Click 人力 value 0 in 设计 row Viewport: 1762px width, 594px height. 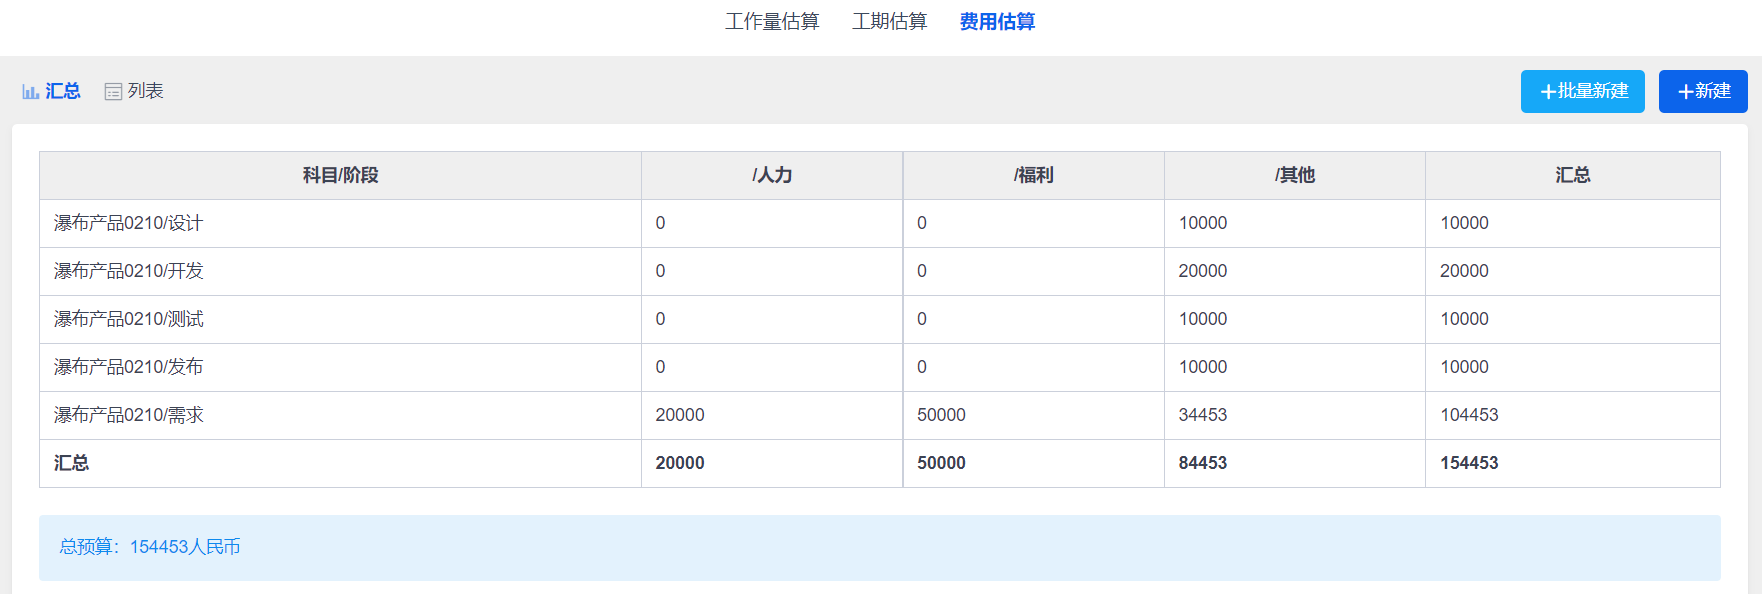[660, 223]
